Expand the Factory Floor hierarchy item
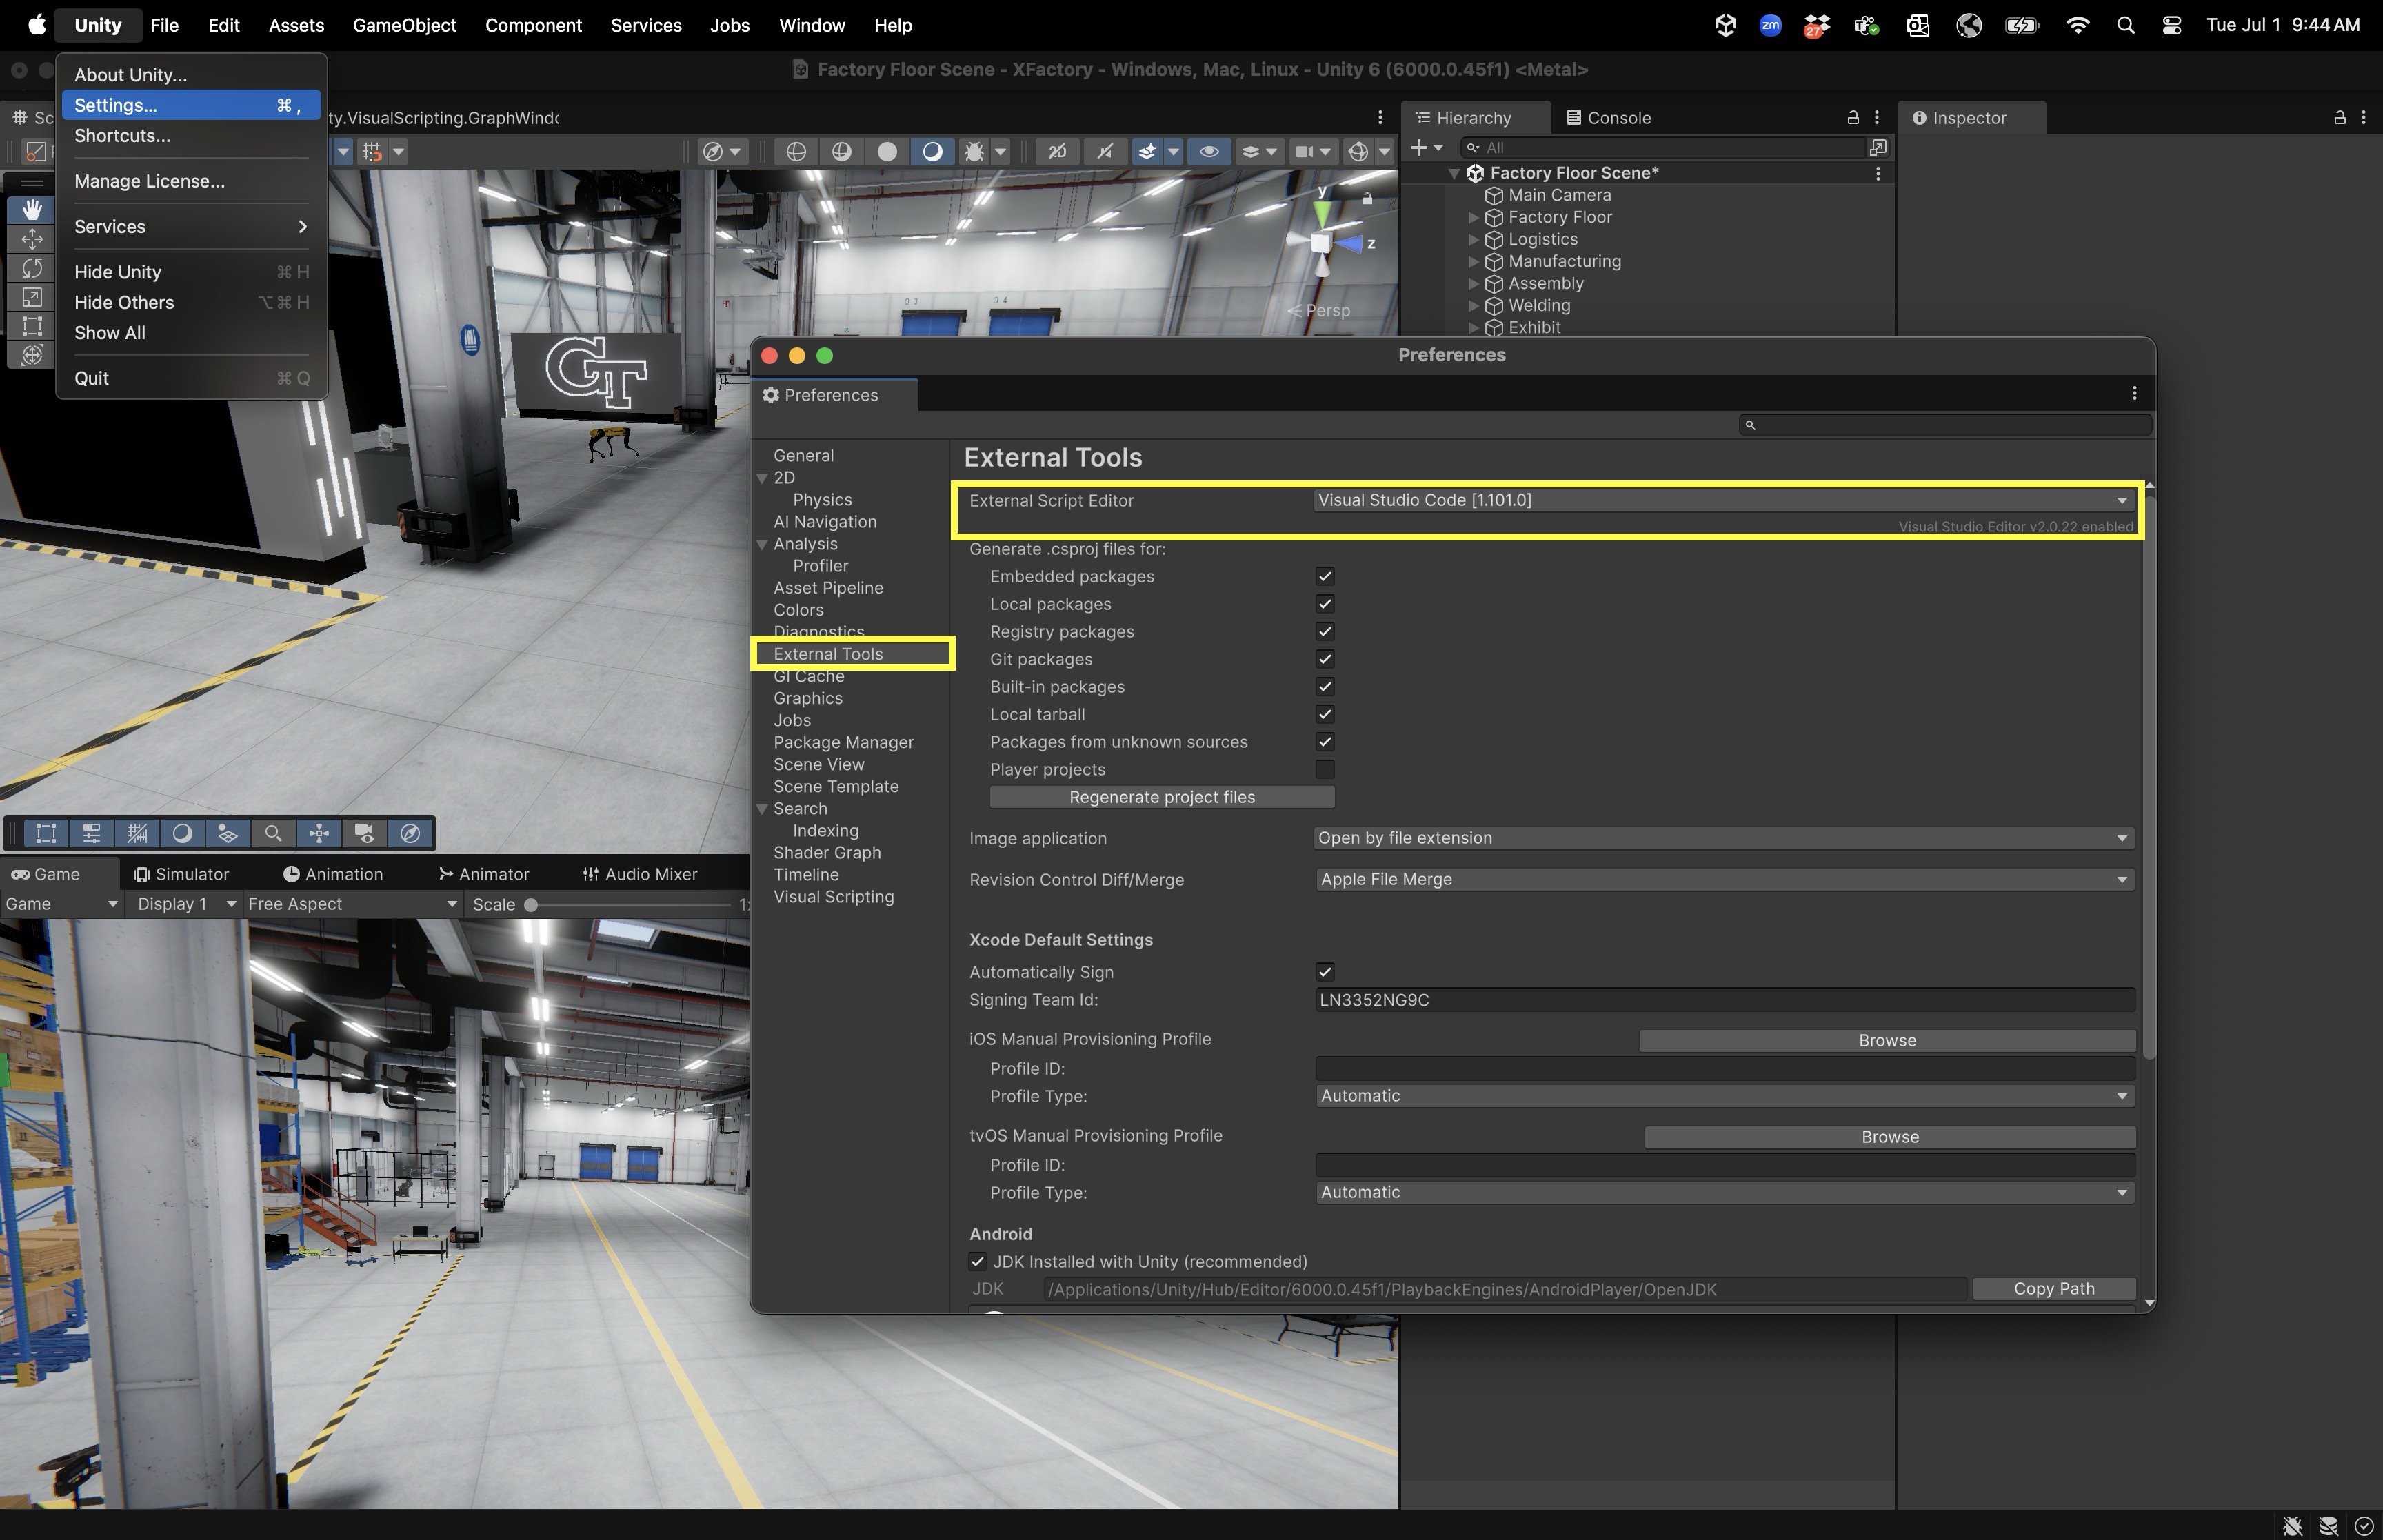This screenshot has height=1540, width=2383. coord(1472,218)
